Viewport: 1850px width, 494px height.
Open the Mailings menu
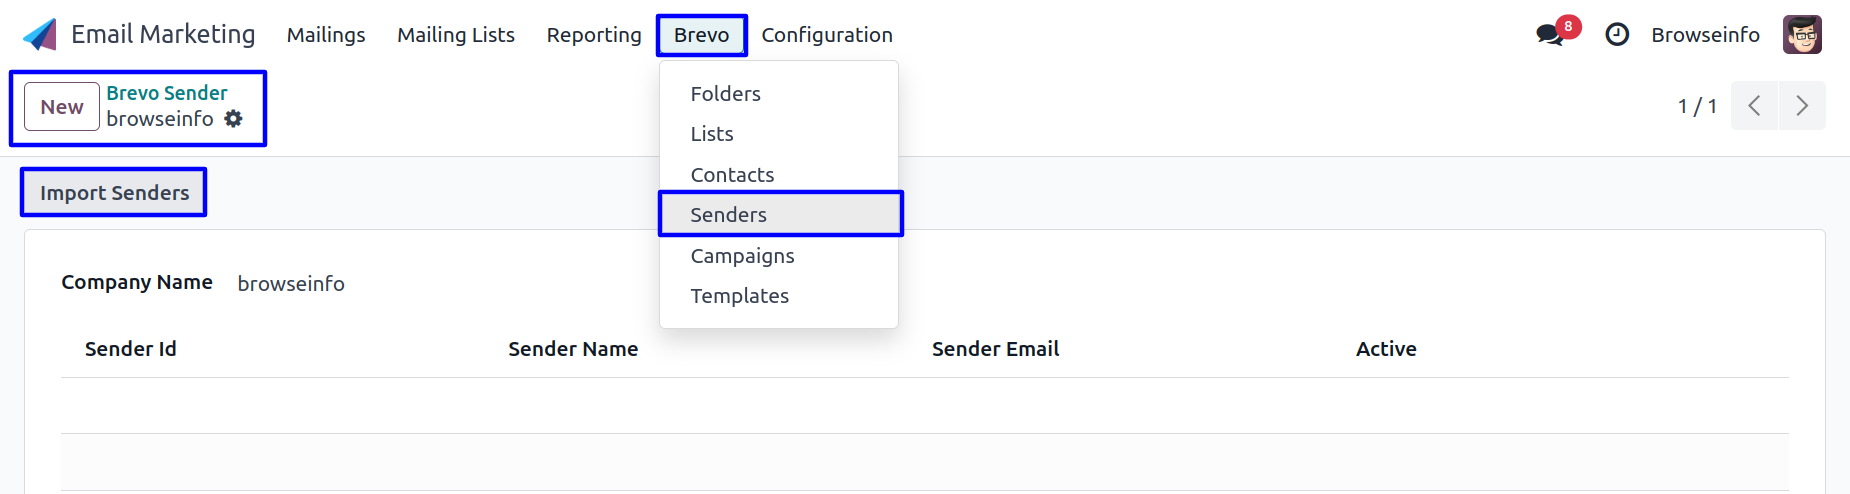click(326, 35)
